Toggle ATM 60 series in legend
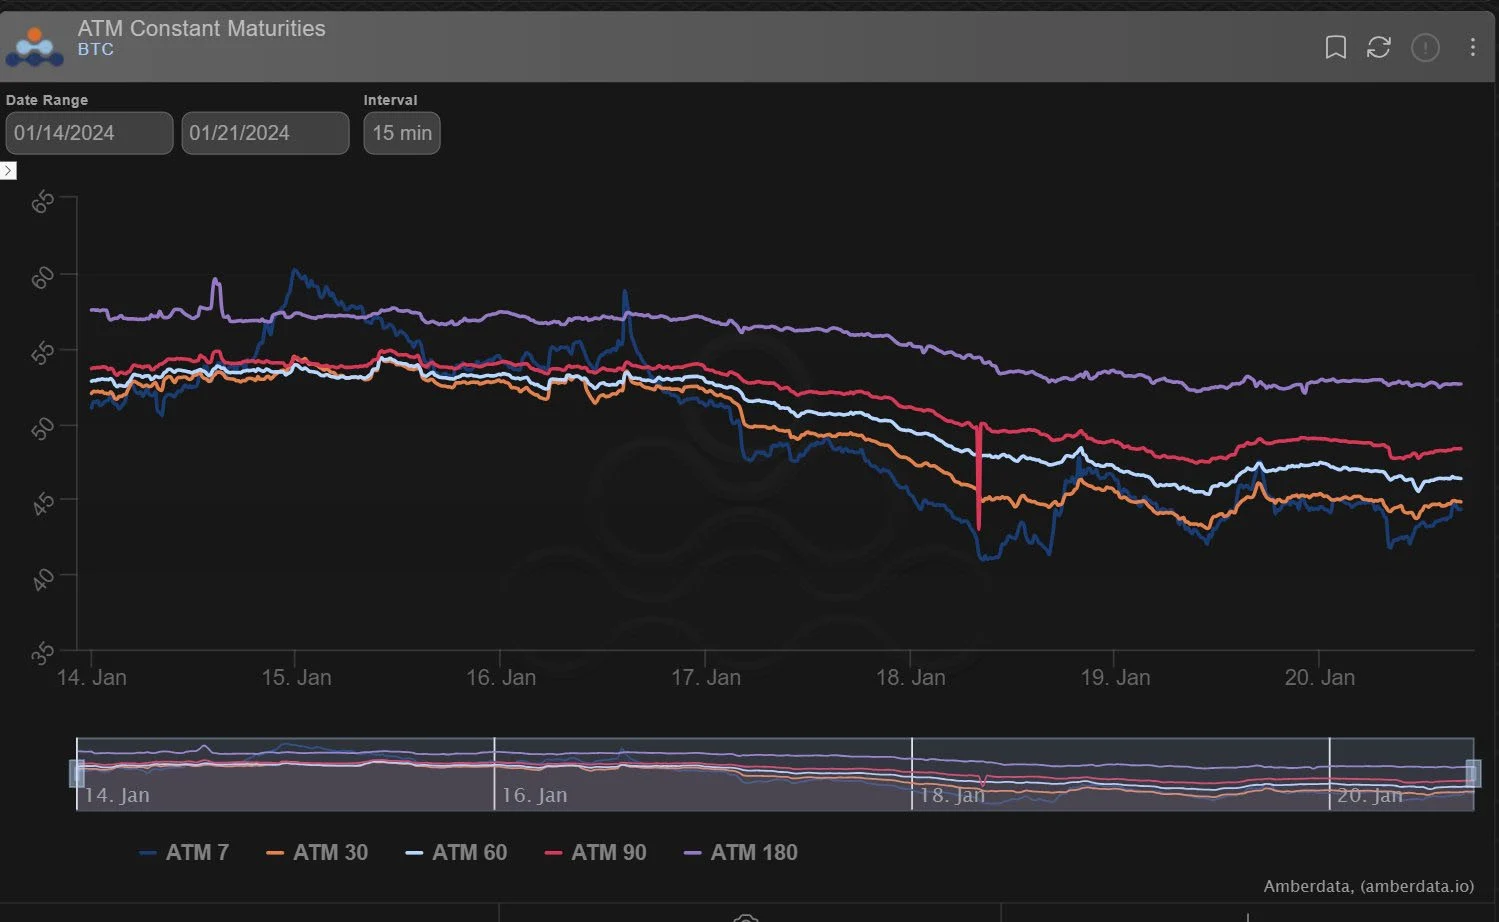Screen dimensions: 1499x922 click(x=456, y=853)
